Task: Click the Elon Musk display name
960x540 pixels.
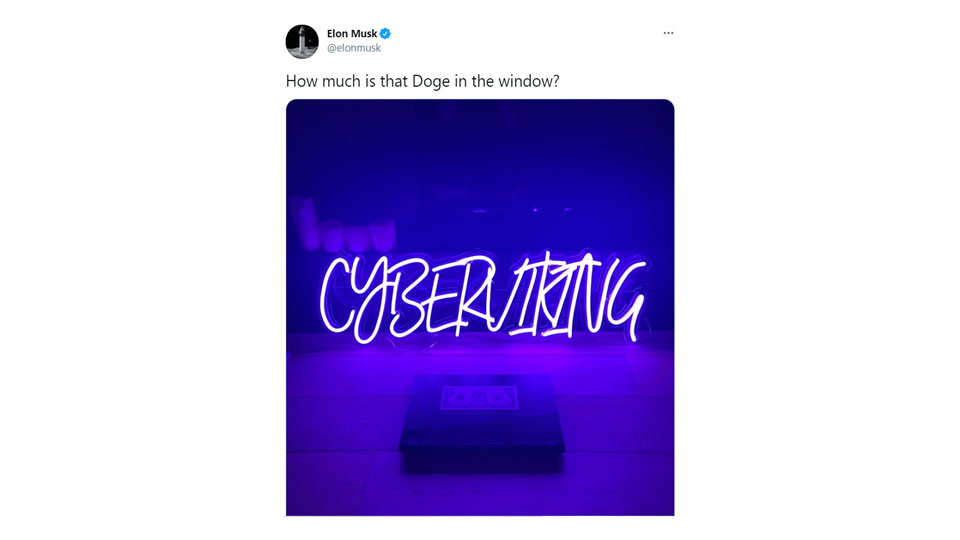Action: tap(352, 34)
